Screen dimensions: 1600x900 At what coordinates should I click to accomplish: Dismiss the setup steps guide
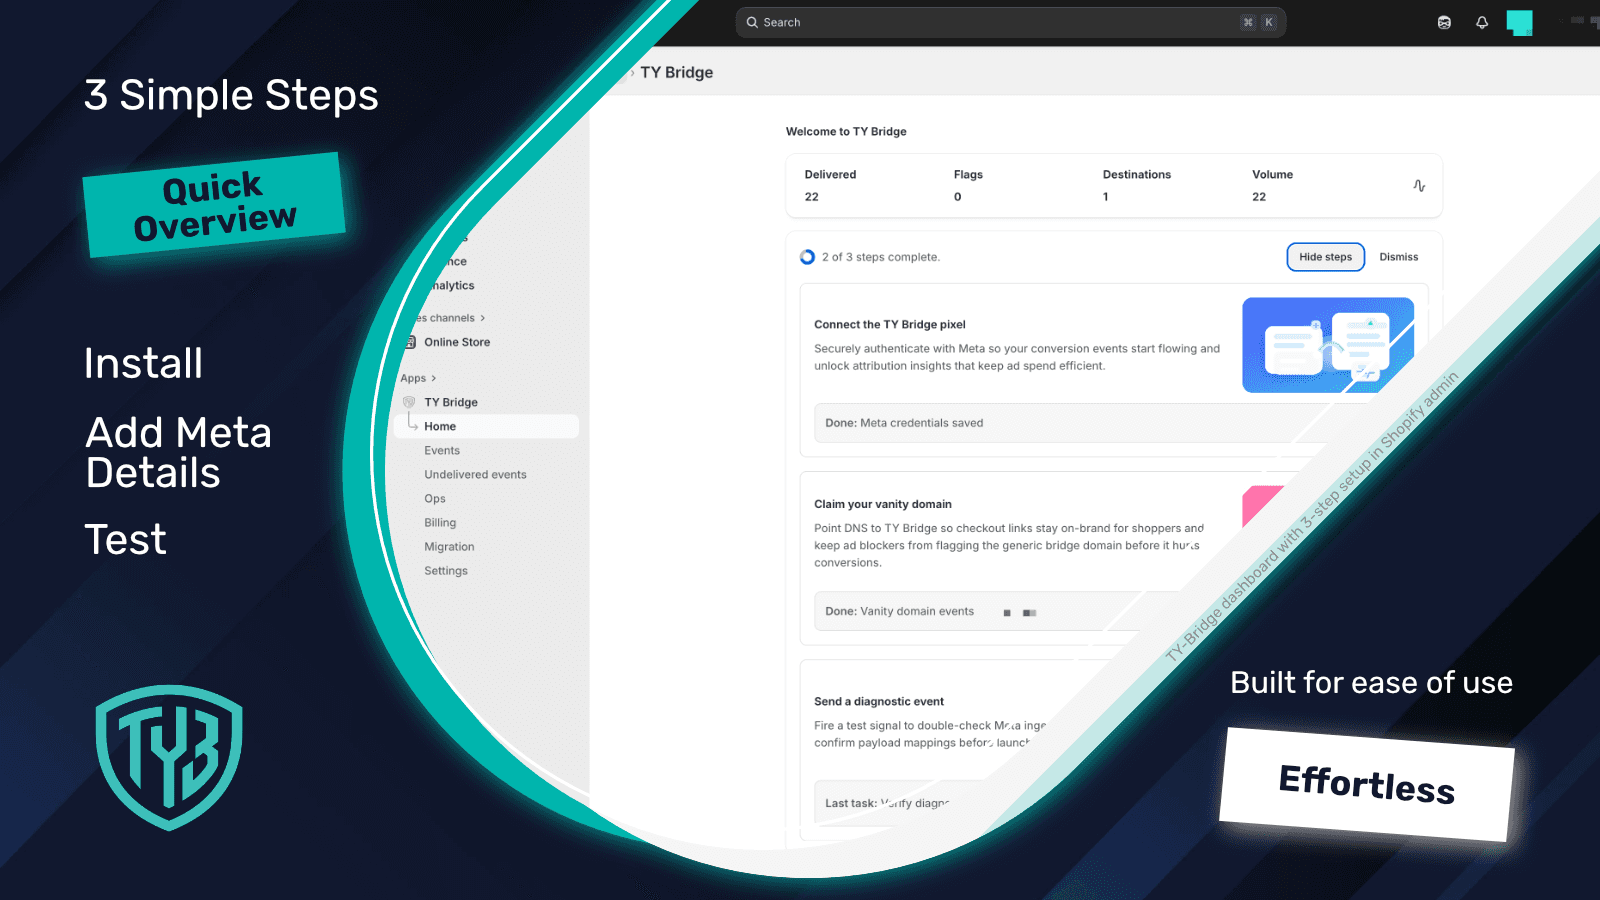pyautogui.click(x=1398, y=257)
